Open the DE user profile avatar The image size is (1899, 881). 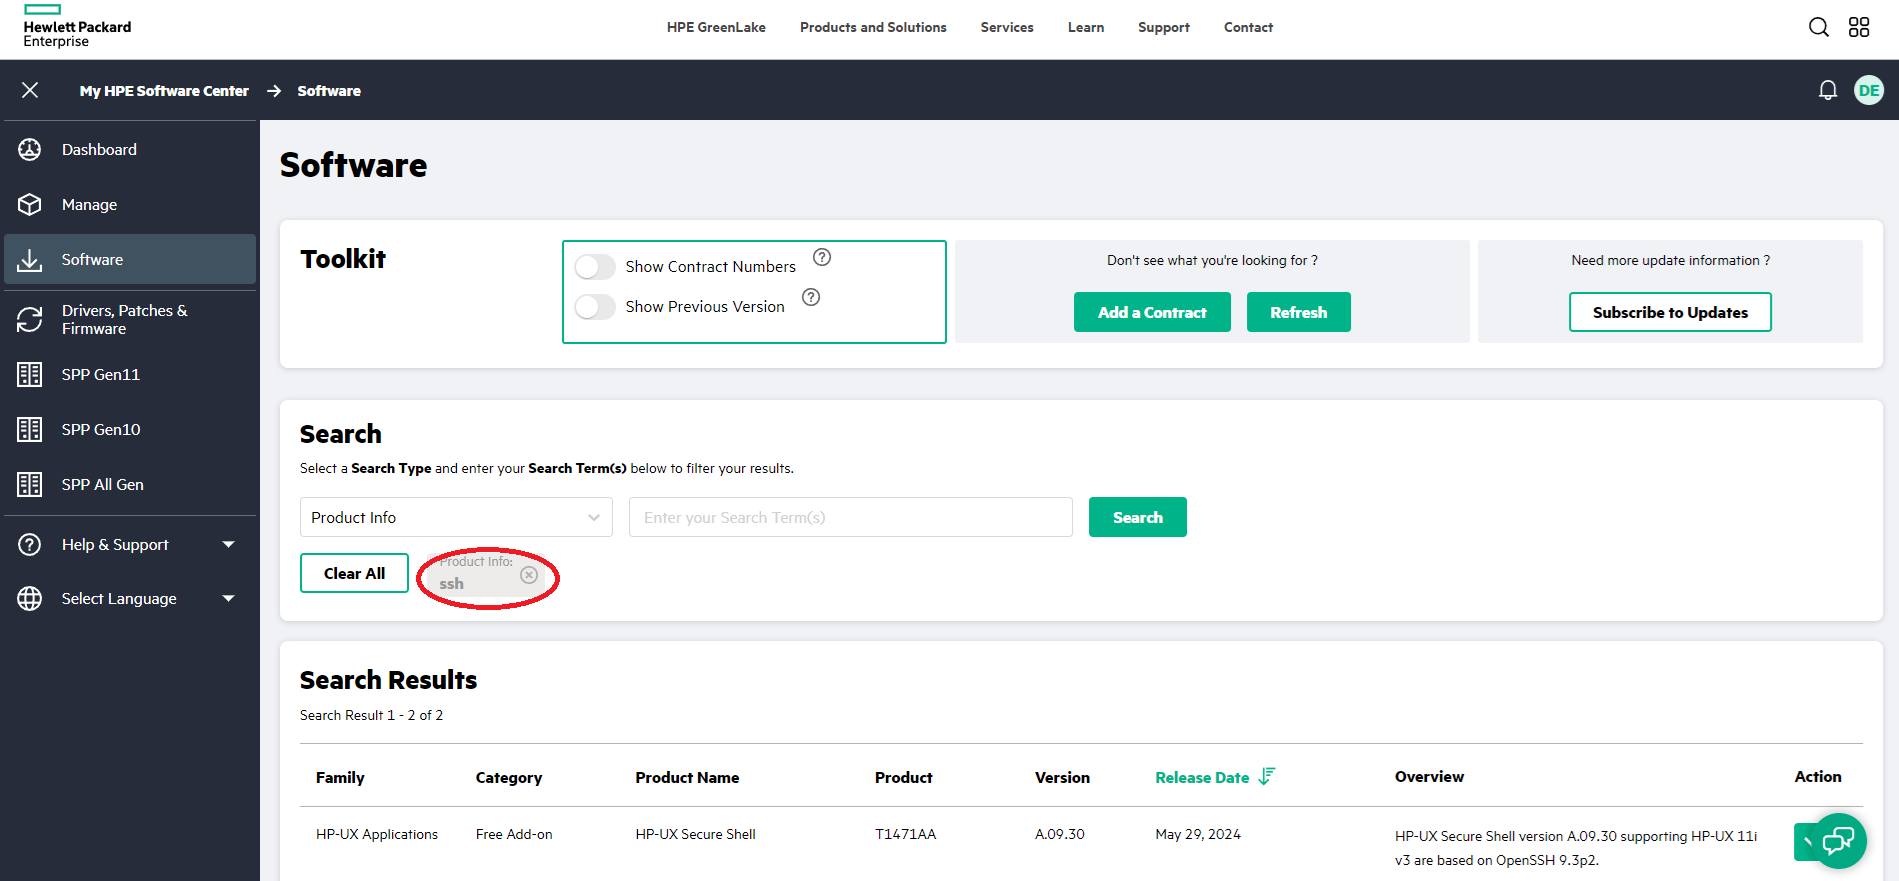coord(1869,90)
